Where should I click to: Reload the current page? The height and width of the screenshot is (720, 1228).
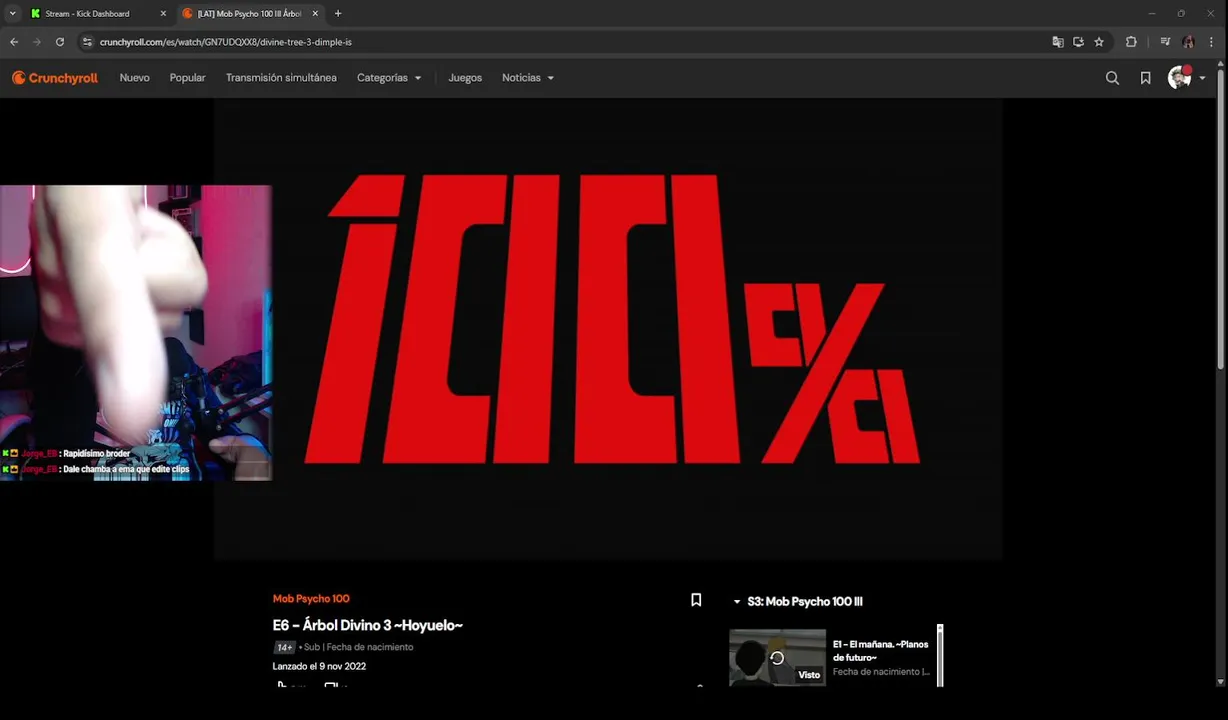point(60,42)
